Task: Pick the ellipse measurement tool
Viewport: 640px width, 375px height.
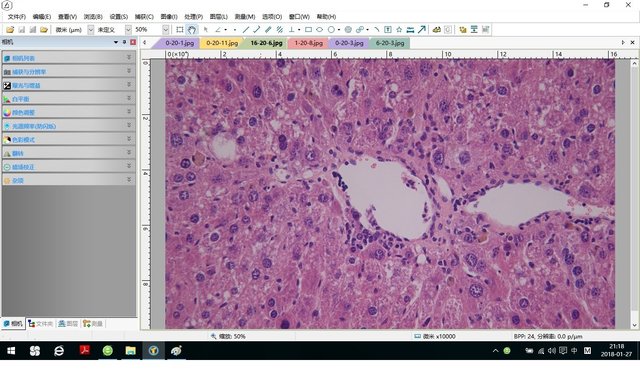Action: [x=320, y=29]
